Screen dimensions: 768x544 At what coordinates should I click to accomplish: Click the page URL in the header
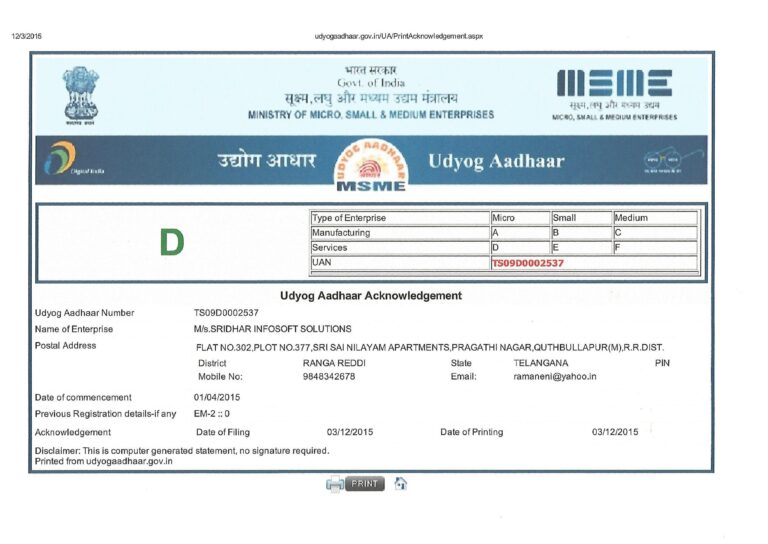pyautogui.click(x=398, y=36)
